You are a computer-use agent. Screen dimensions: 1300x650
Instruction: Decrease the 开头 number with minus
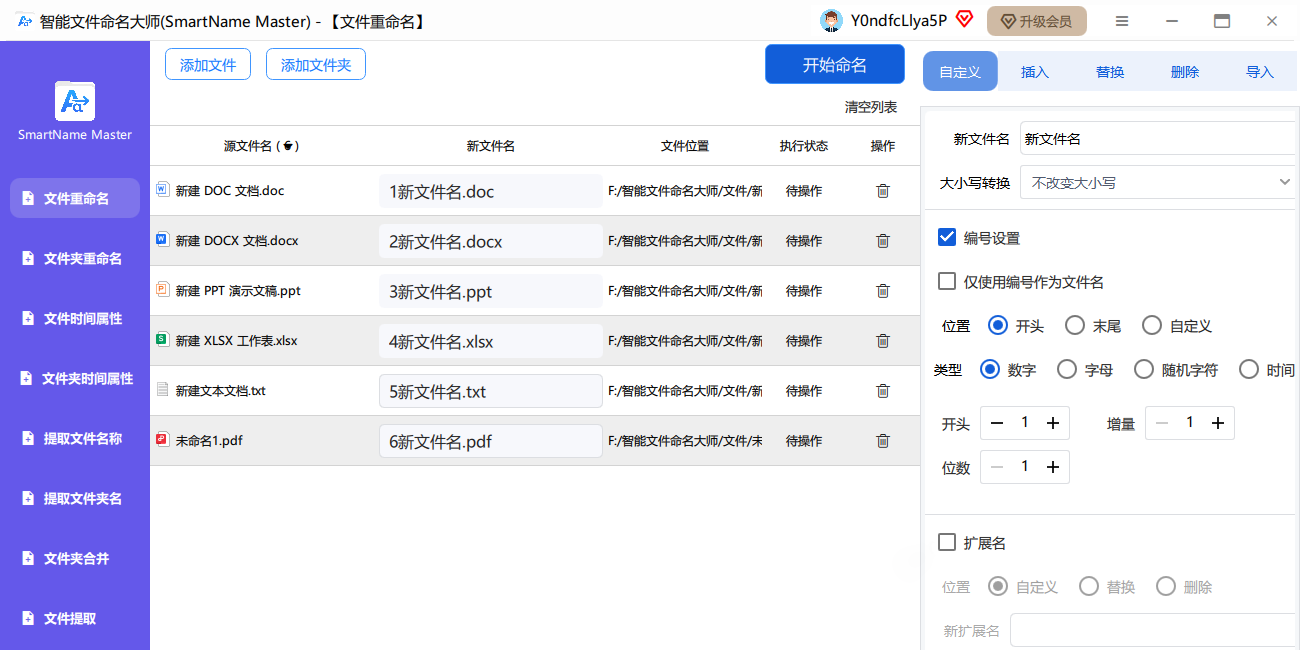[x=997, y=423]
